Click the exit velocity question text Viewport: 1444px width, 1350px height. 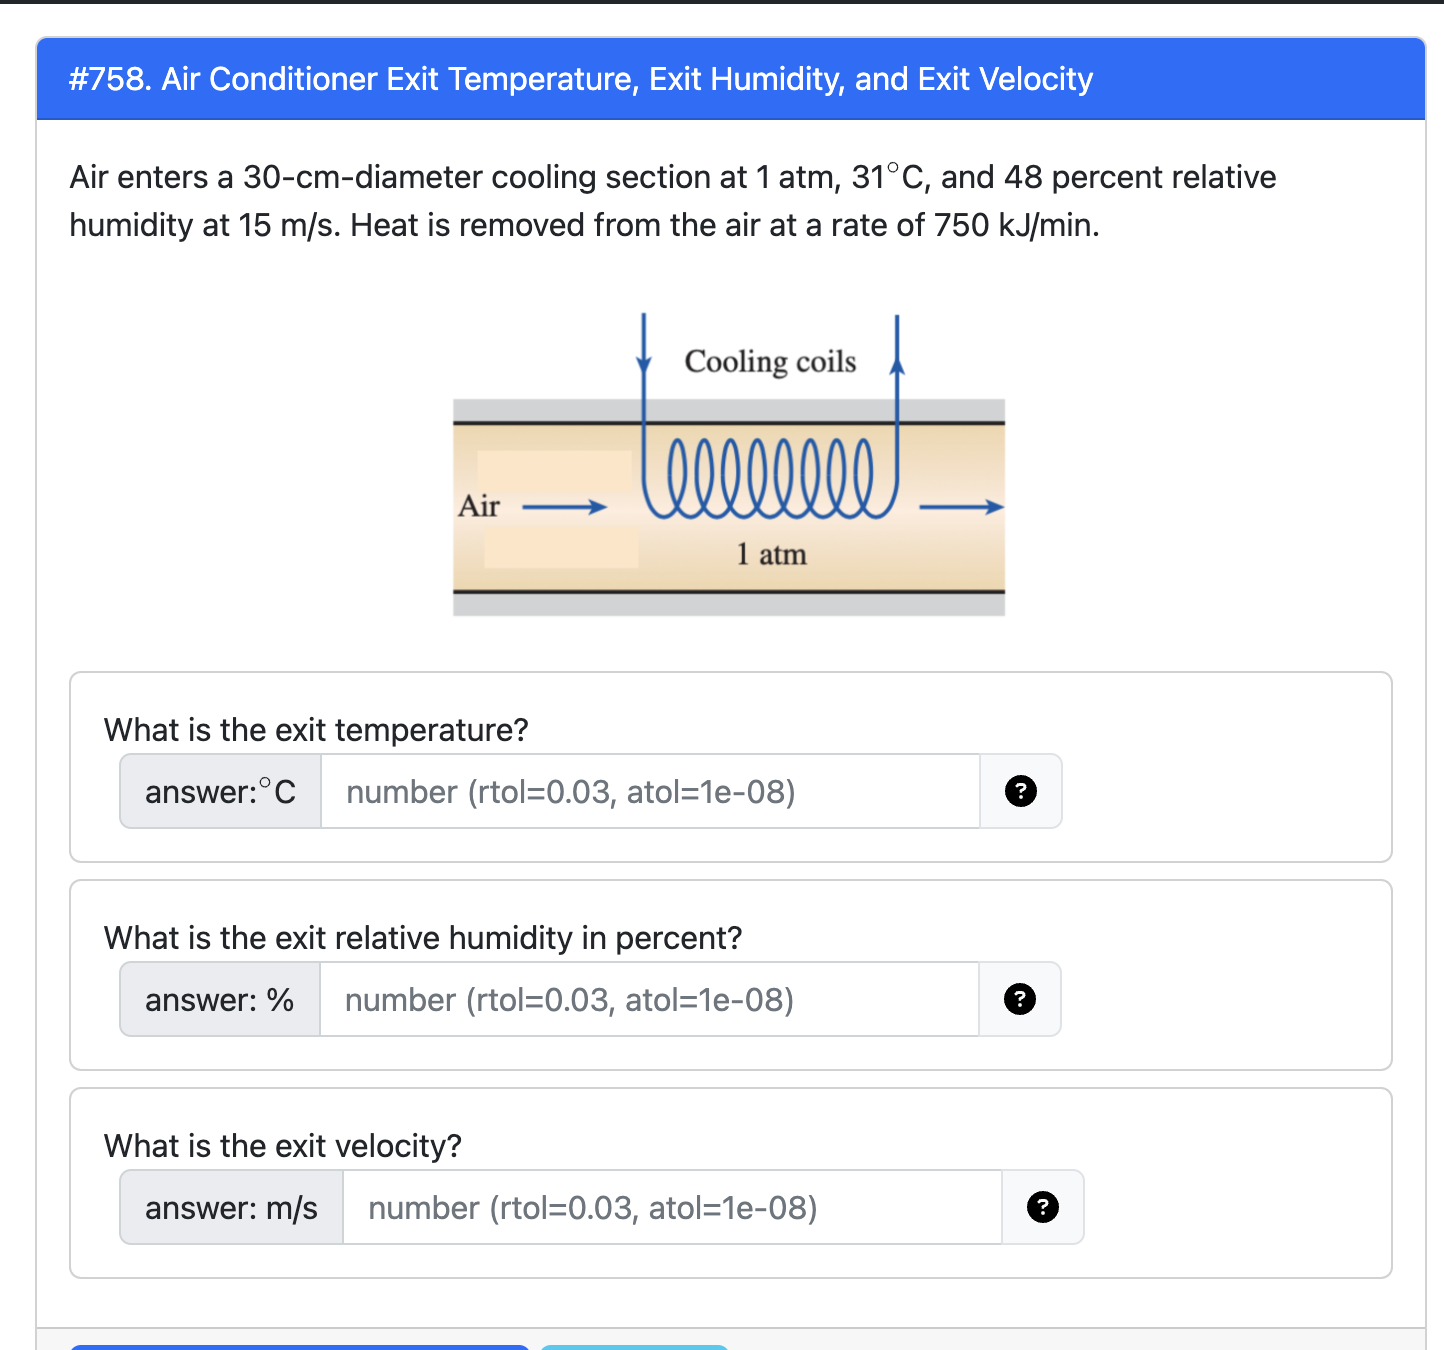pyautogui.click(x=281, y=1145)
